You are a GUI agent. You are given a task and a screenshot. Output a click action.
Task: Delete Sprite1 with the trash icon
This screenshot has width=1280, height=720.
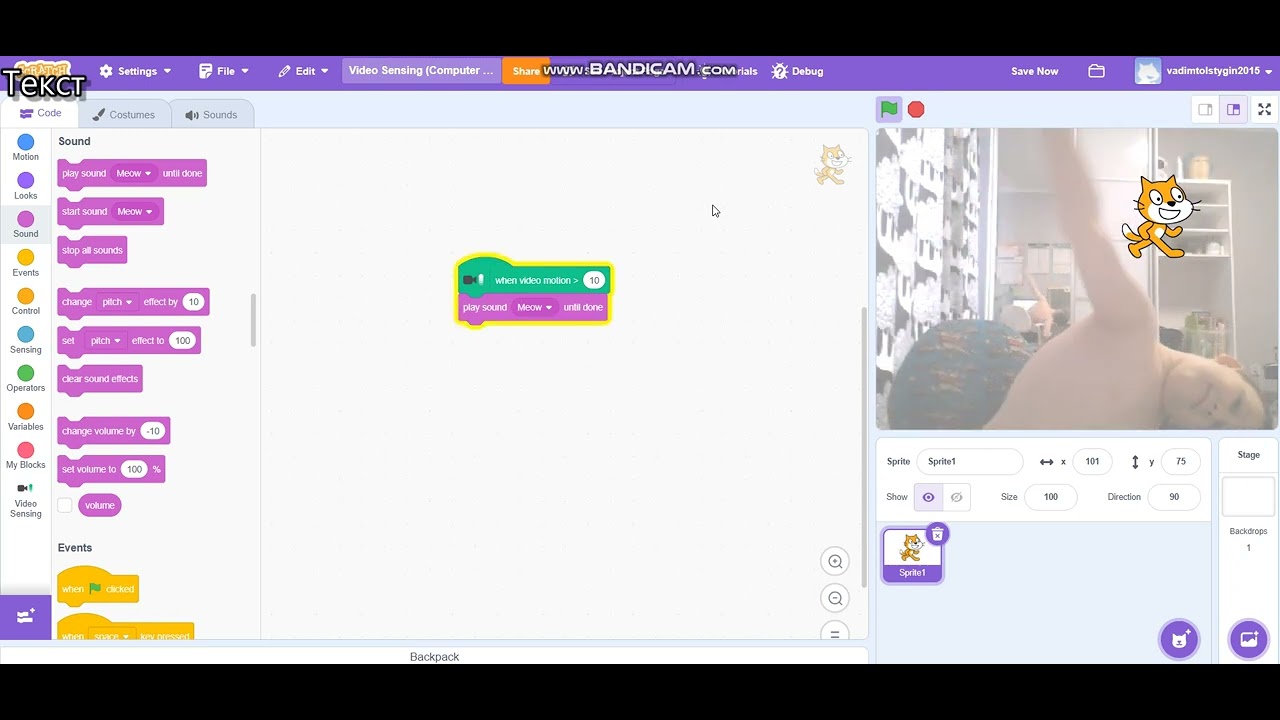click(x=937, y=534)
